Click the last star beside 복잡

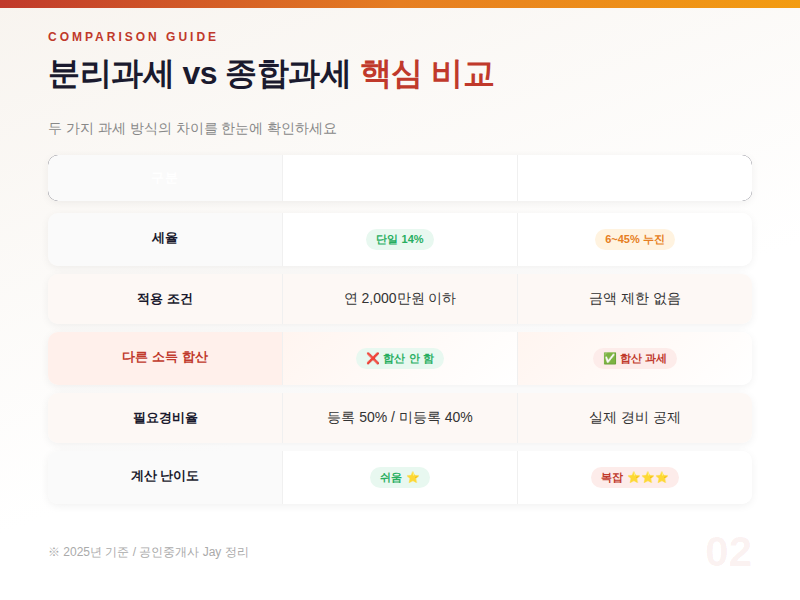tap(662, 477)
